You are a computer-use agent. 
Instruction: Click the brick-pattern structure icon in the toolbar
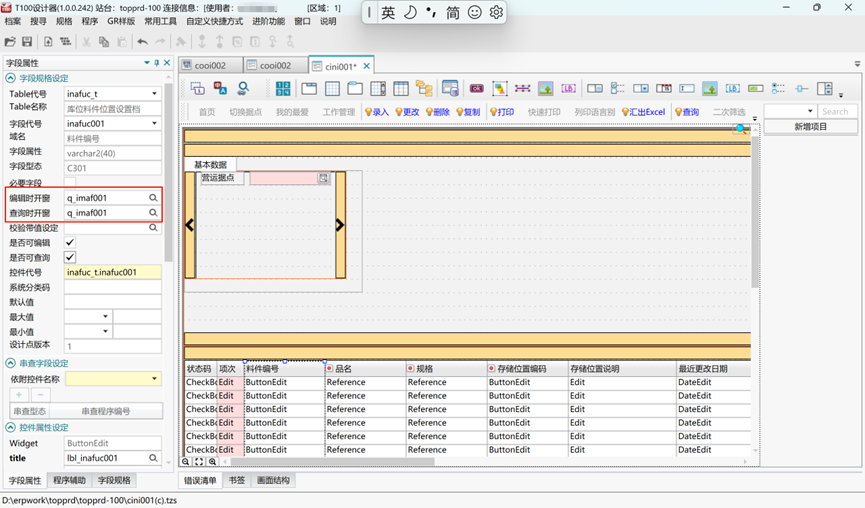click(x=66, y=41)
